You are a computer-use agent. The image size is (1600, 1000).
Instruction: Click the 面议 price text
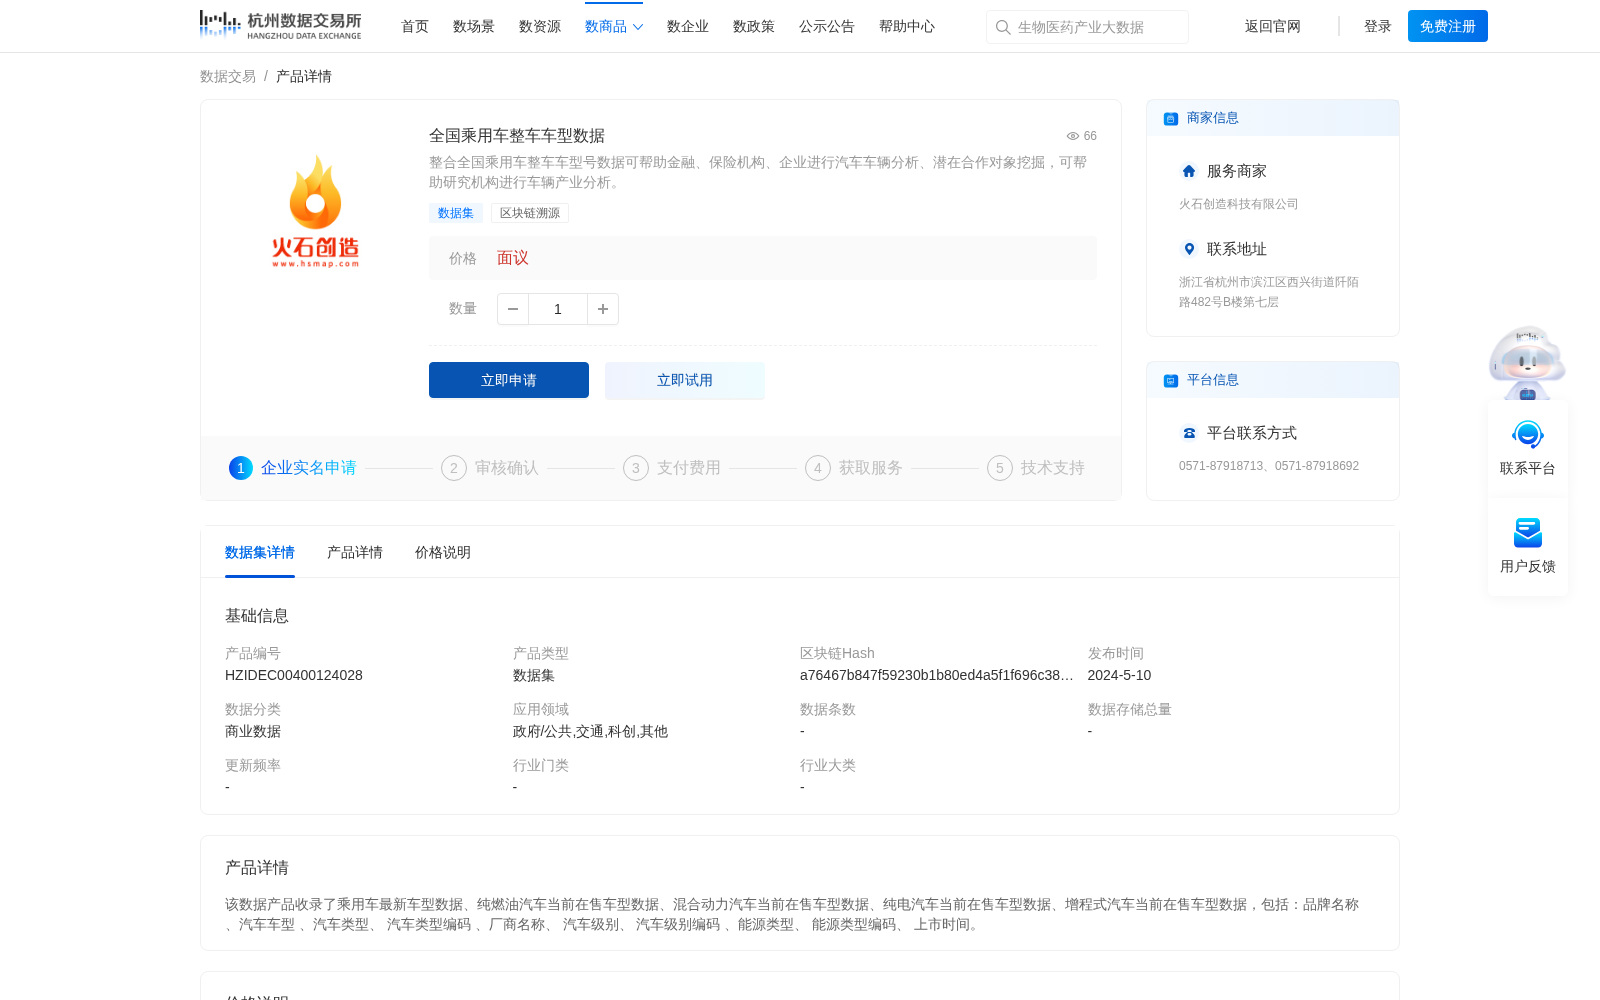pyautogui.click(x=513, y=258)
